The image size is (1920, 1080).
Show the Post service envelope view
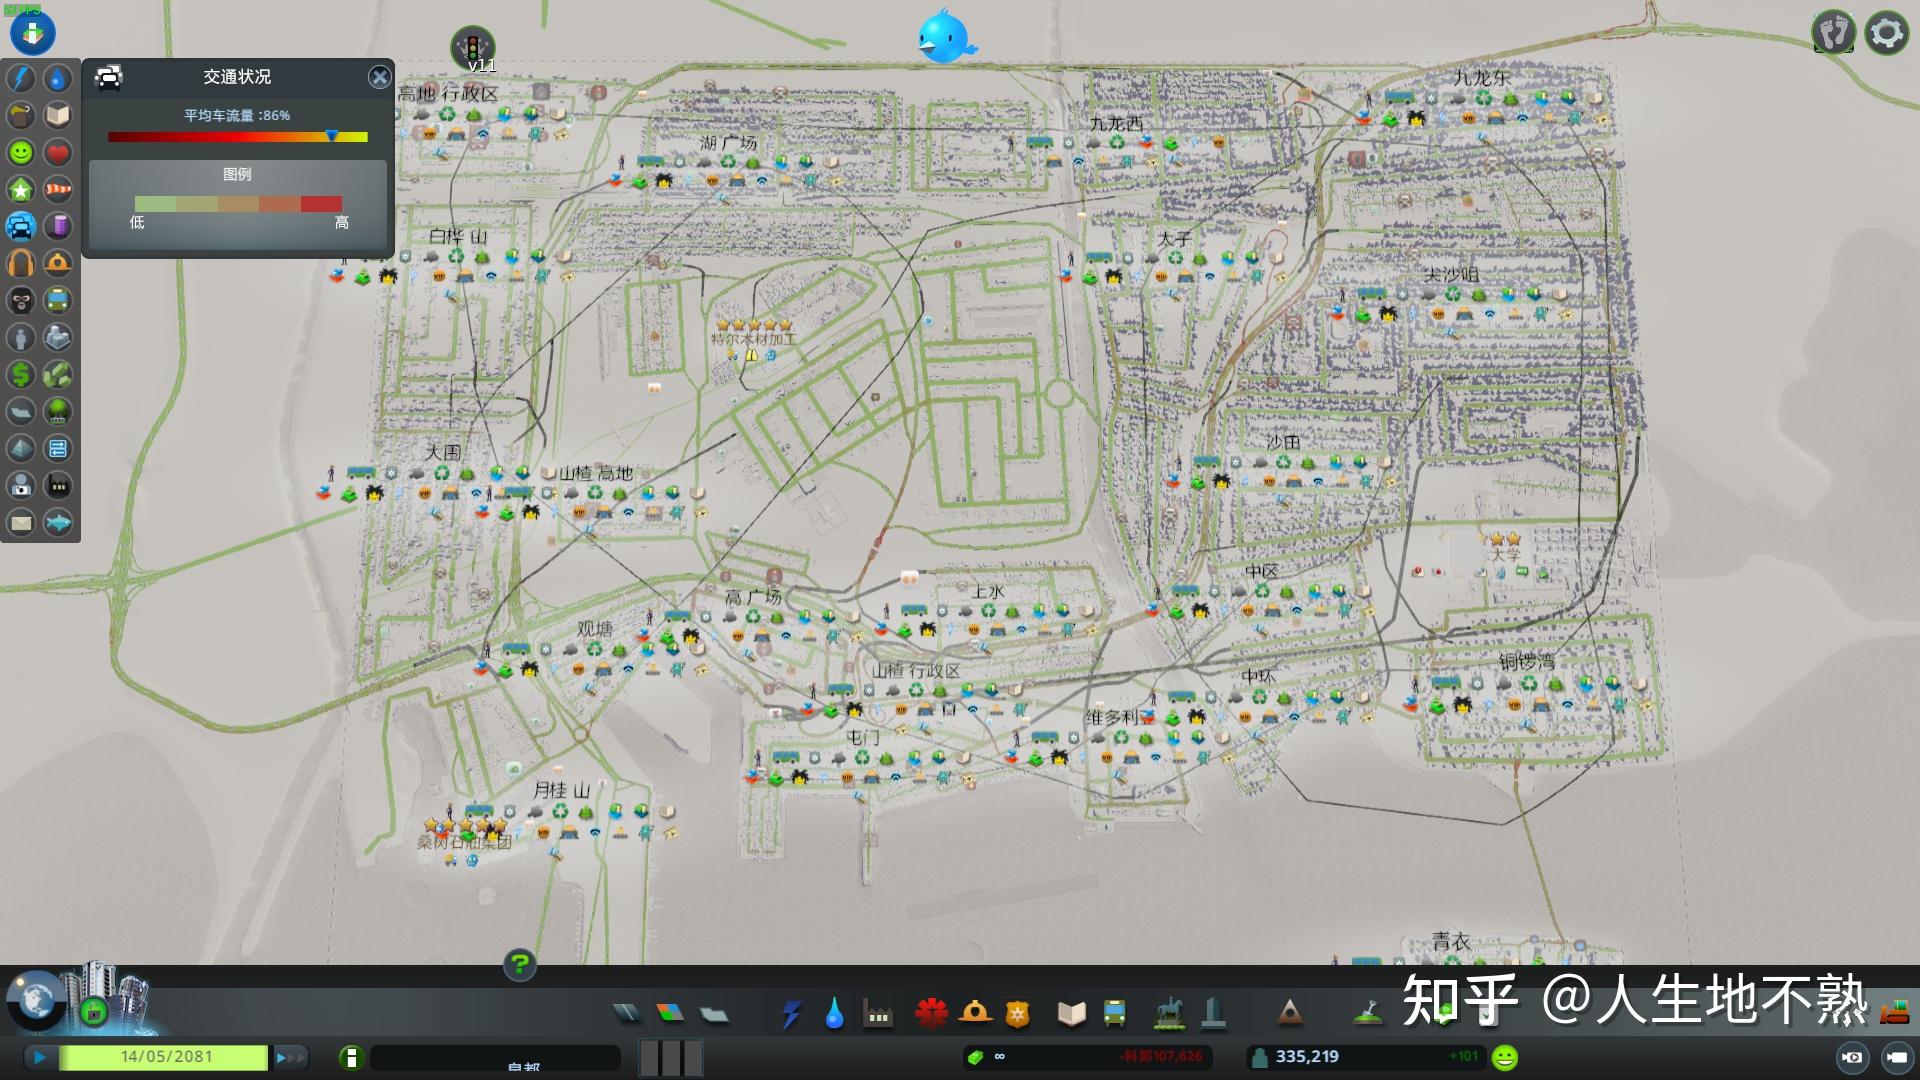coord(21,522)
